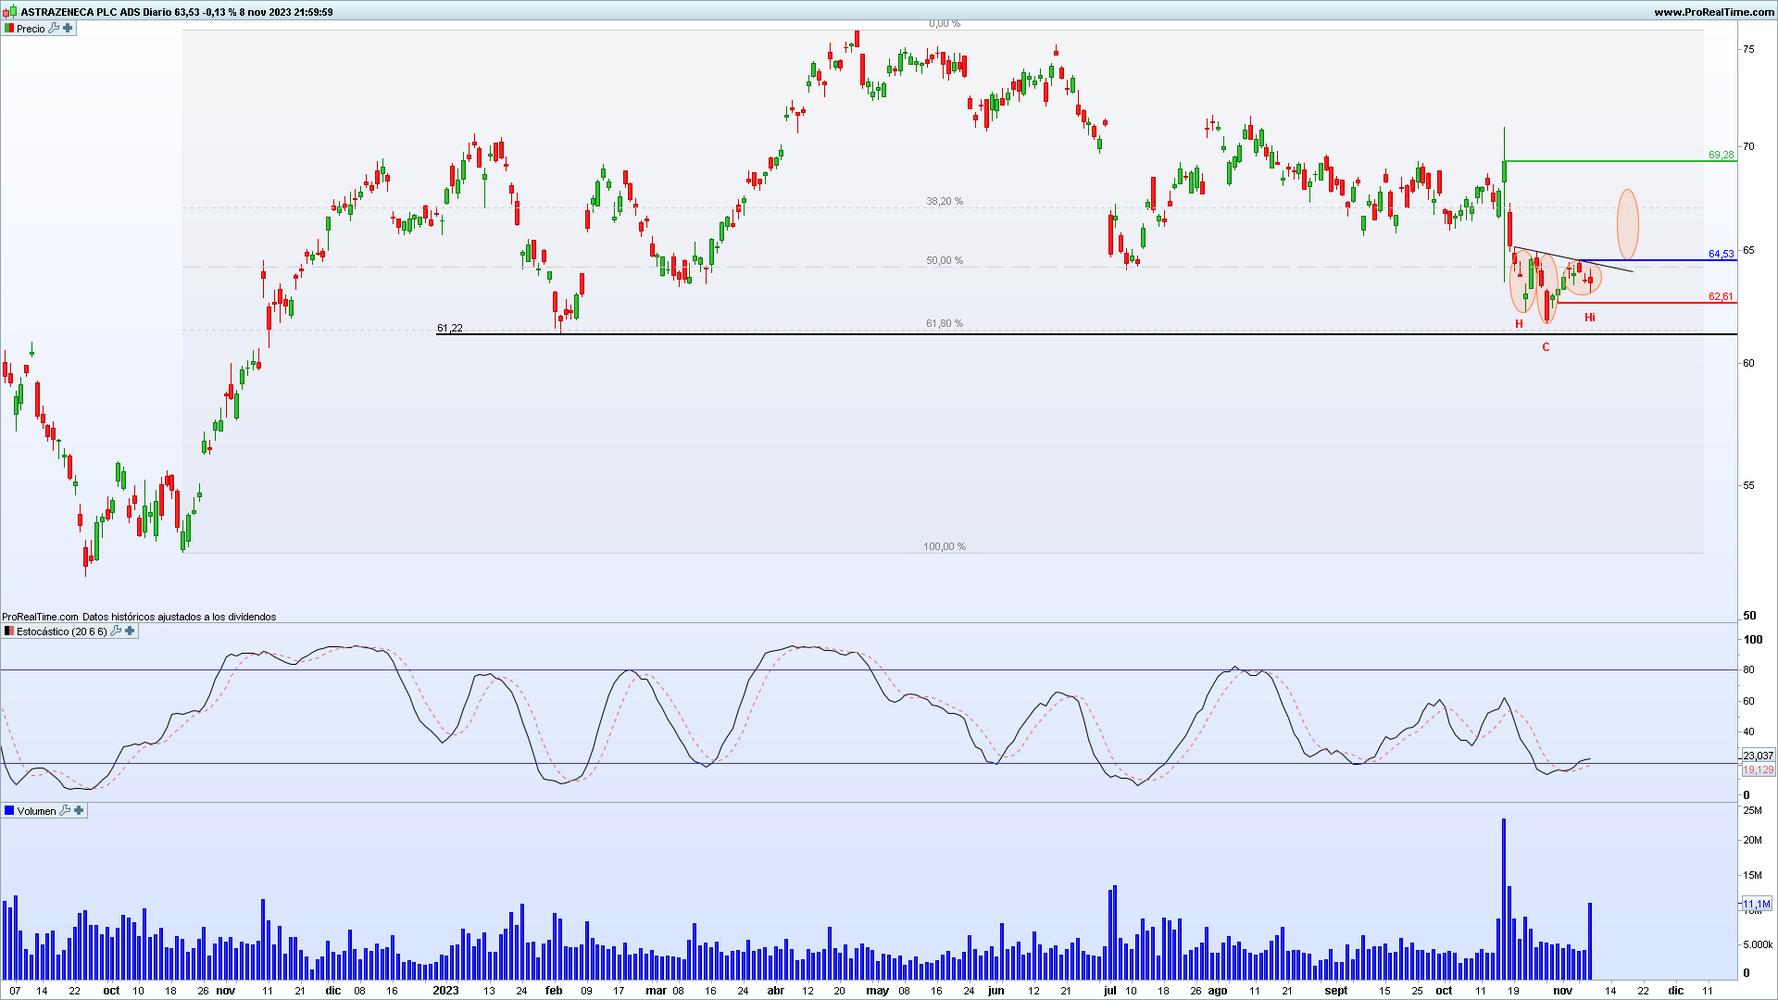Click the blue Volumen color swatch
The height and width of the screenshot is (1000, 1778).
pos(9,810)
